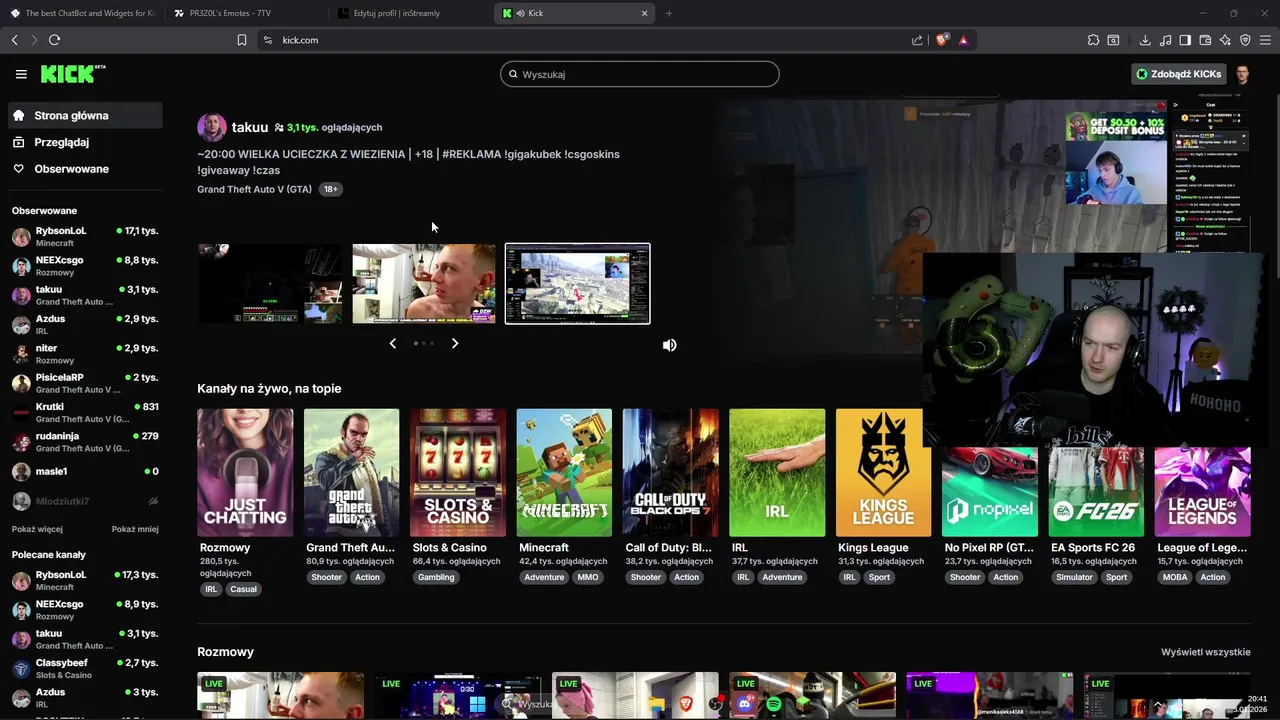Open takuu featured streamer avatar
Screen dimensions: 1280x720
coord(211,127)
